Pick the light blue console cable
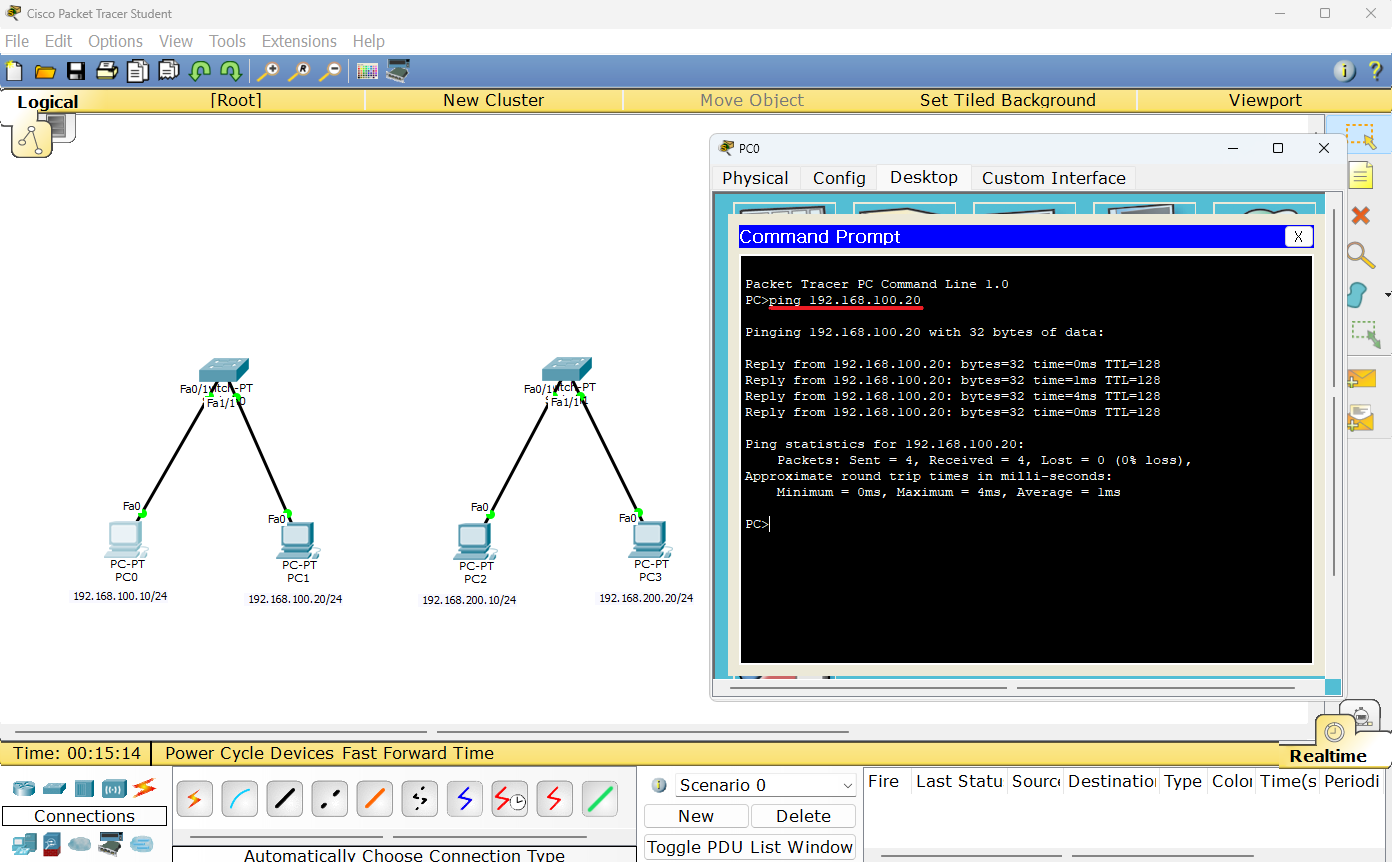The height and width of the screenshot is (862, 1392). 239,799
